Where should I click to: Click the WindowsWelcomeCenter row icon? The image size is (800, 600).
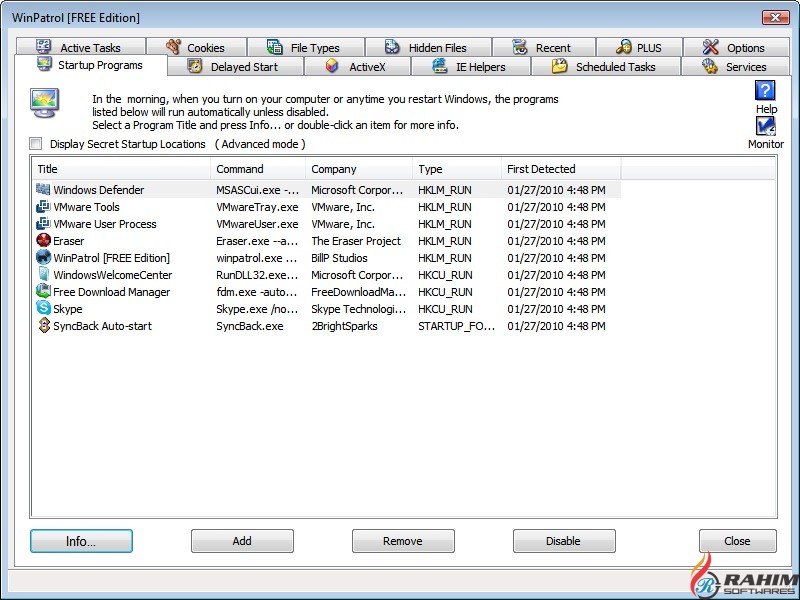[44, 274]
